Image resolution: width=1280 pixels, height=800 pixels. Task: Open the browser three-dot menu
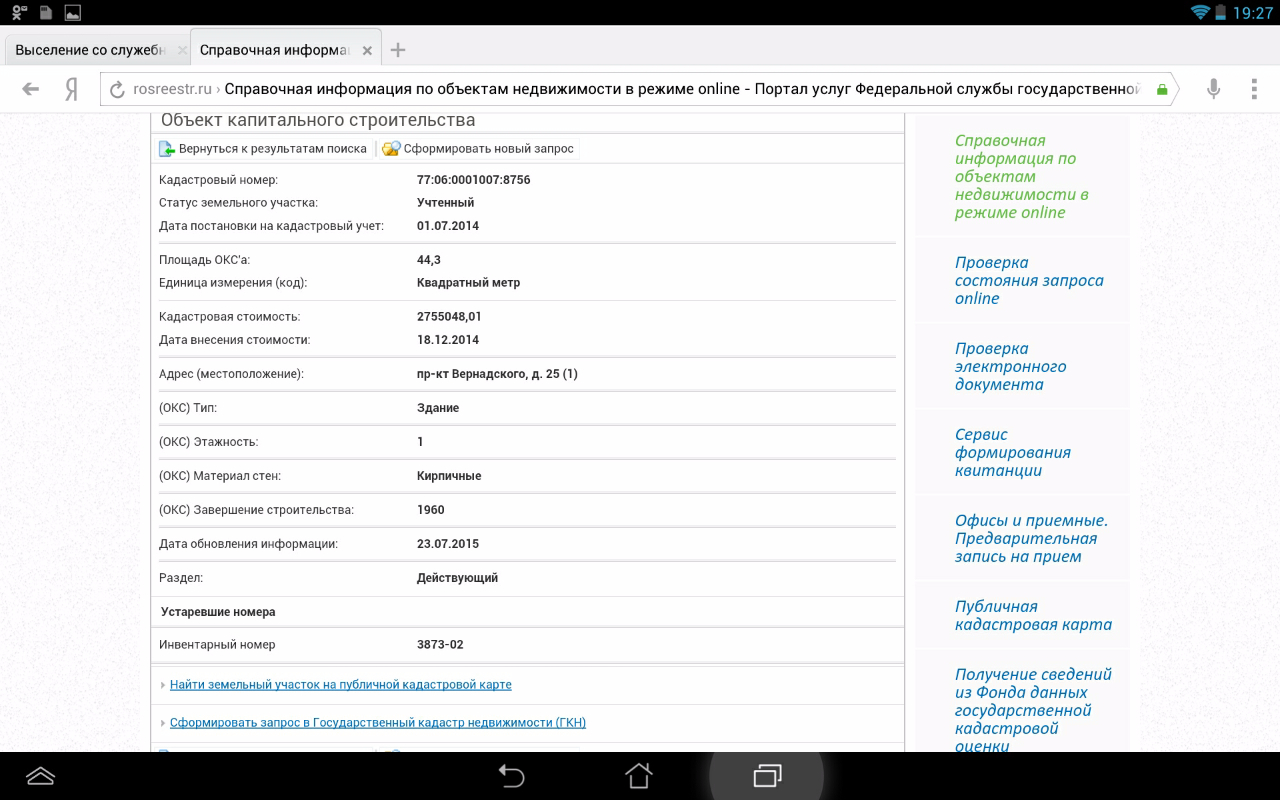coord(1254,89)
